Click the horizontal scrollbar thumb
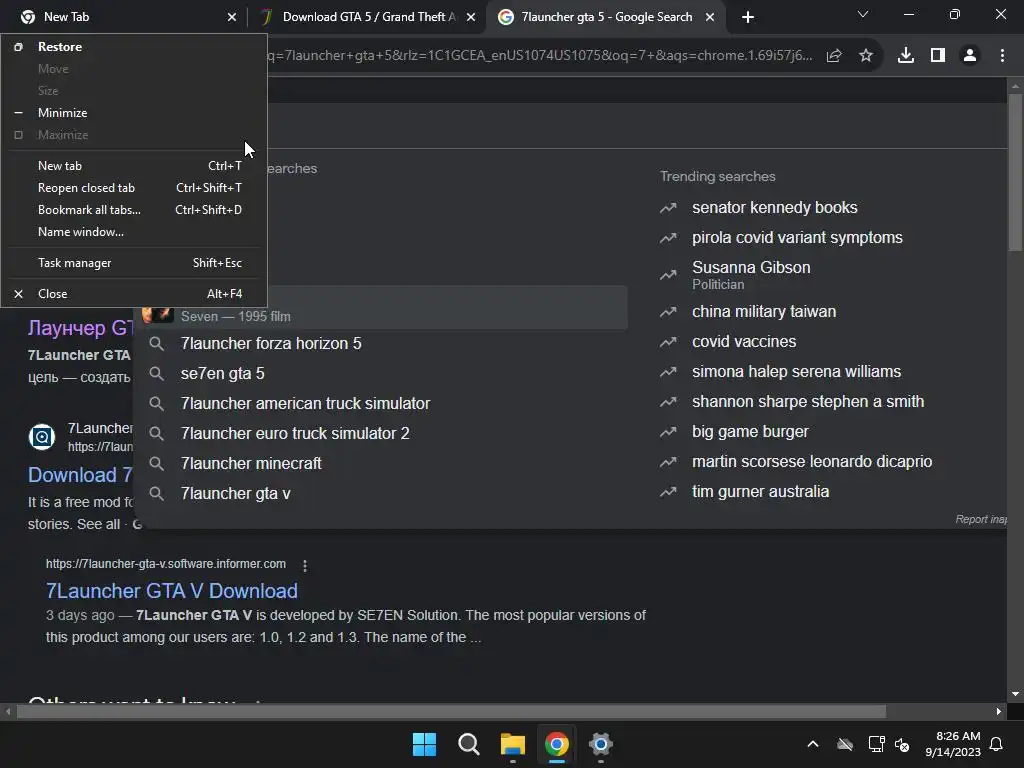 tap(451, 711)
